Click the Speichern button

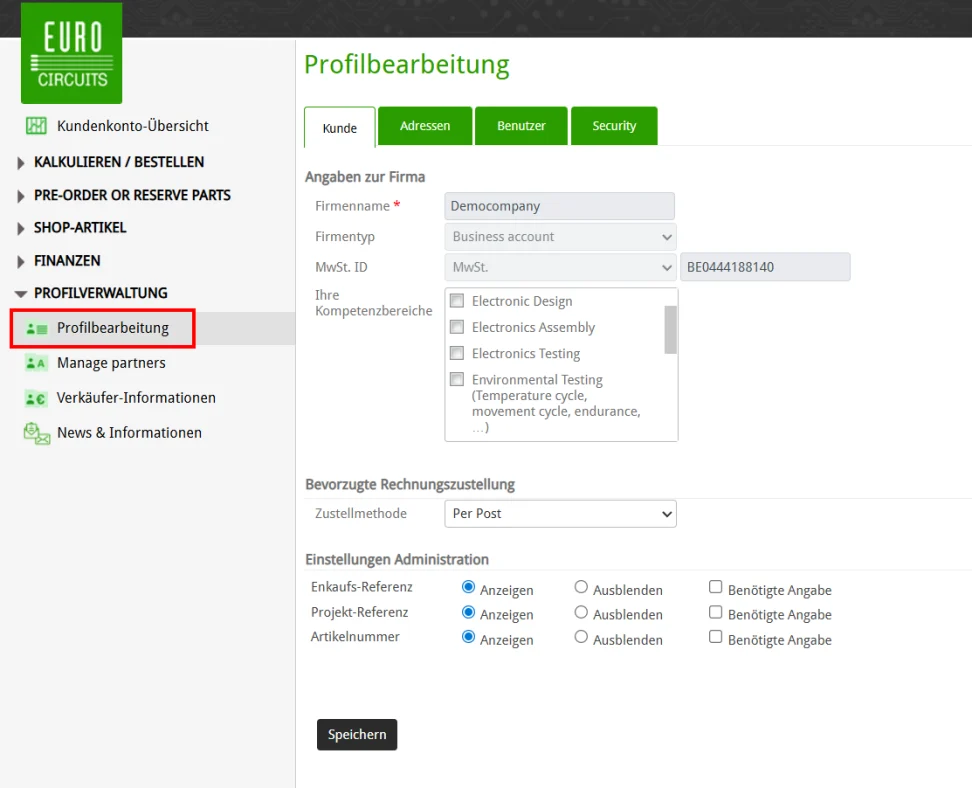coord(356,734)
